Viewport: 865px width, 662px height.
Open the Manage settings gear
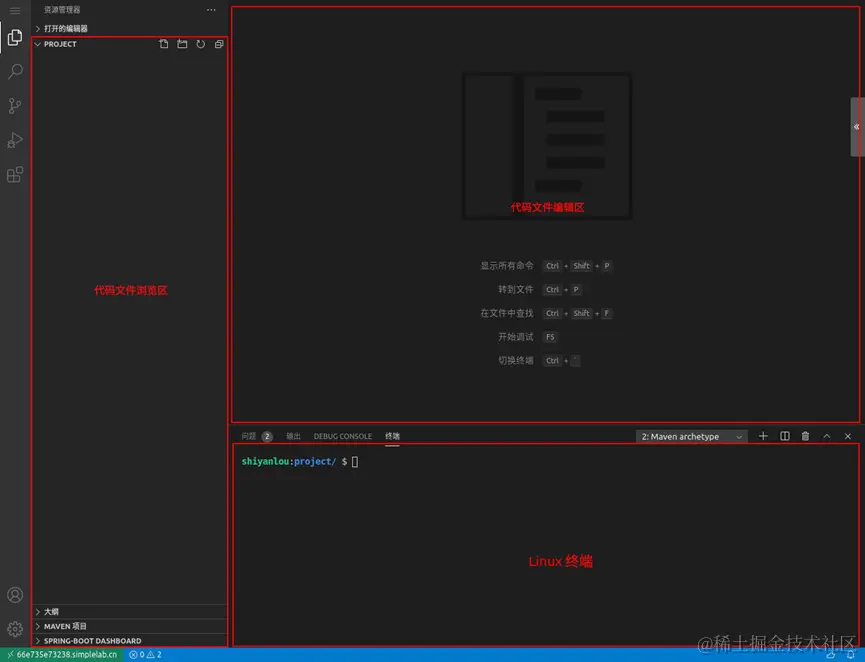pyautogui.click(x=15, y=629)
